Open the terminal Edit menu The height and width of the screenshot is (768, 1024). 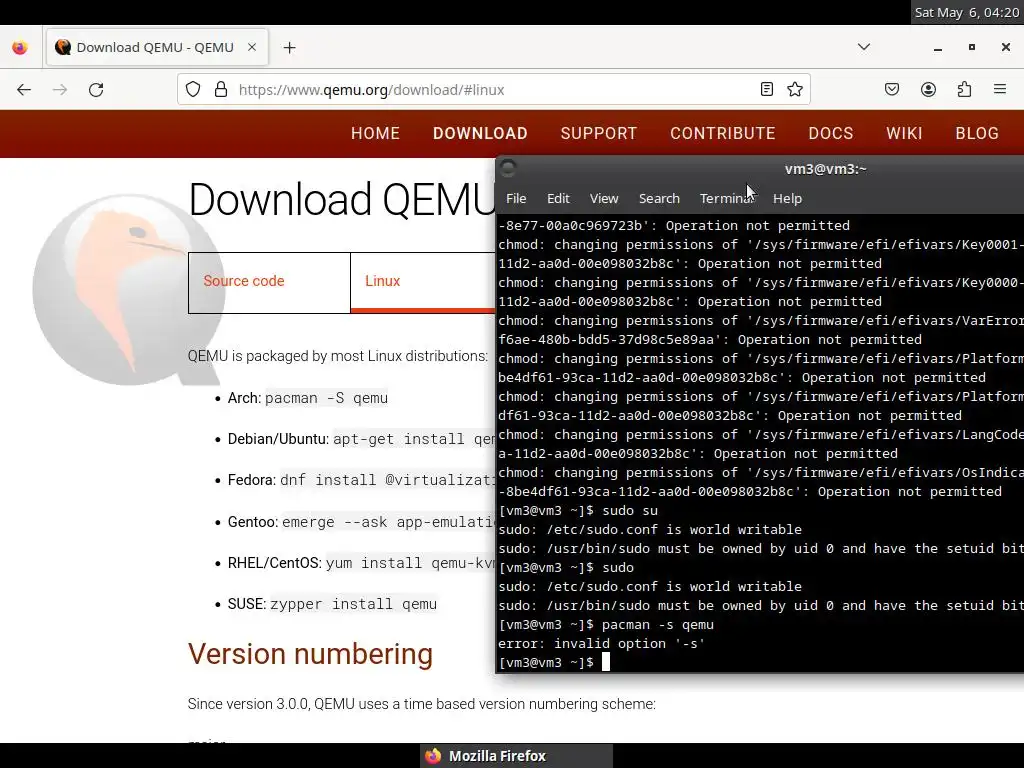558,199
